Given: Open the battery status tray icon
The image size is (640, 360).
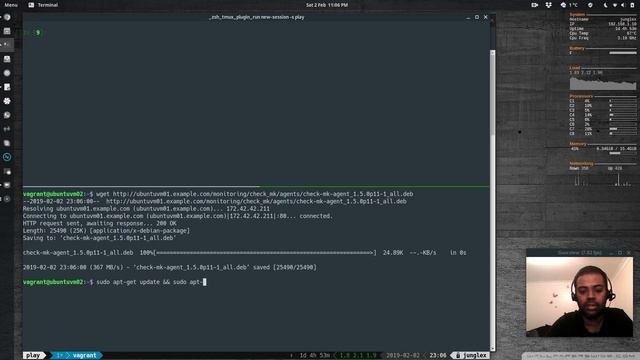Looking at the screenshot, I should 632,5.
